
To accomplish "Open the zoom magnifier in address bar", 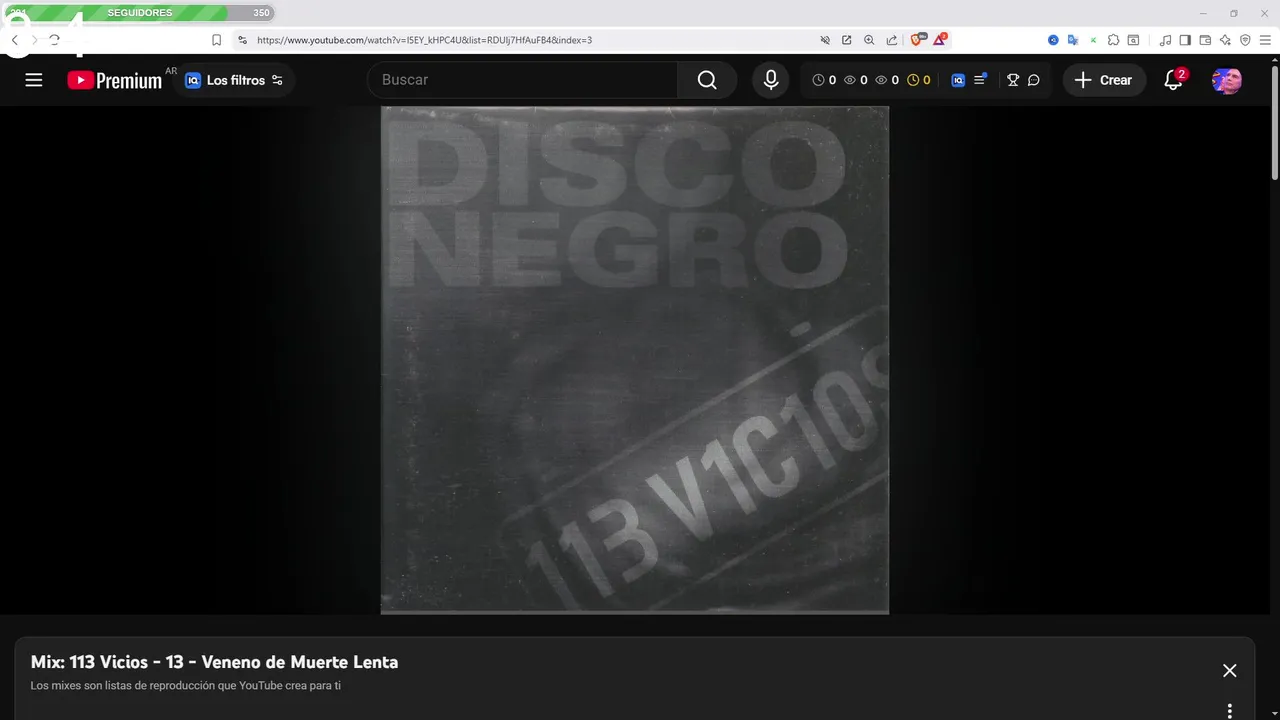I will pyautogui.click(x=869, y=40).
